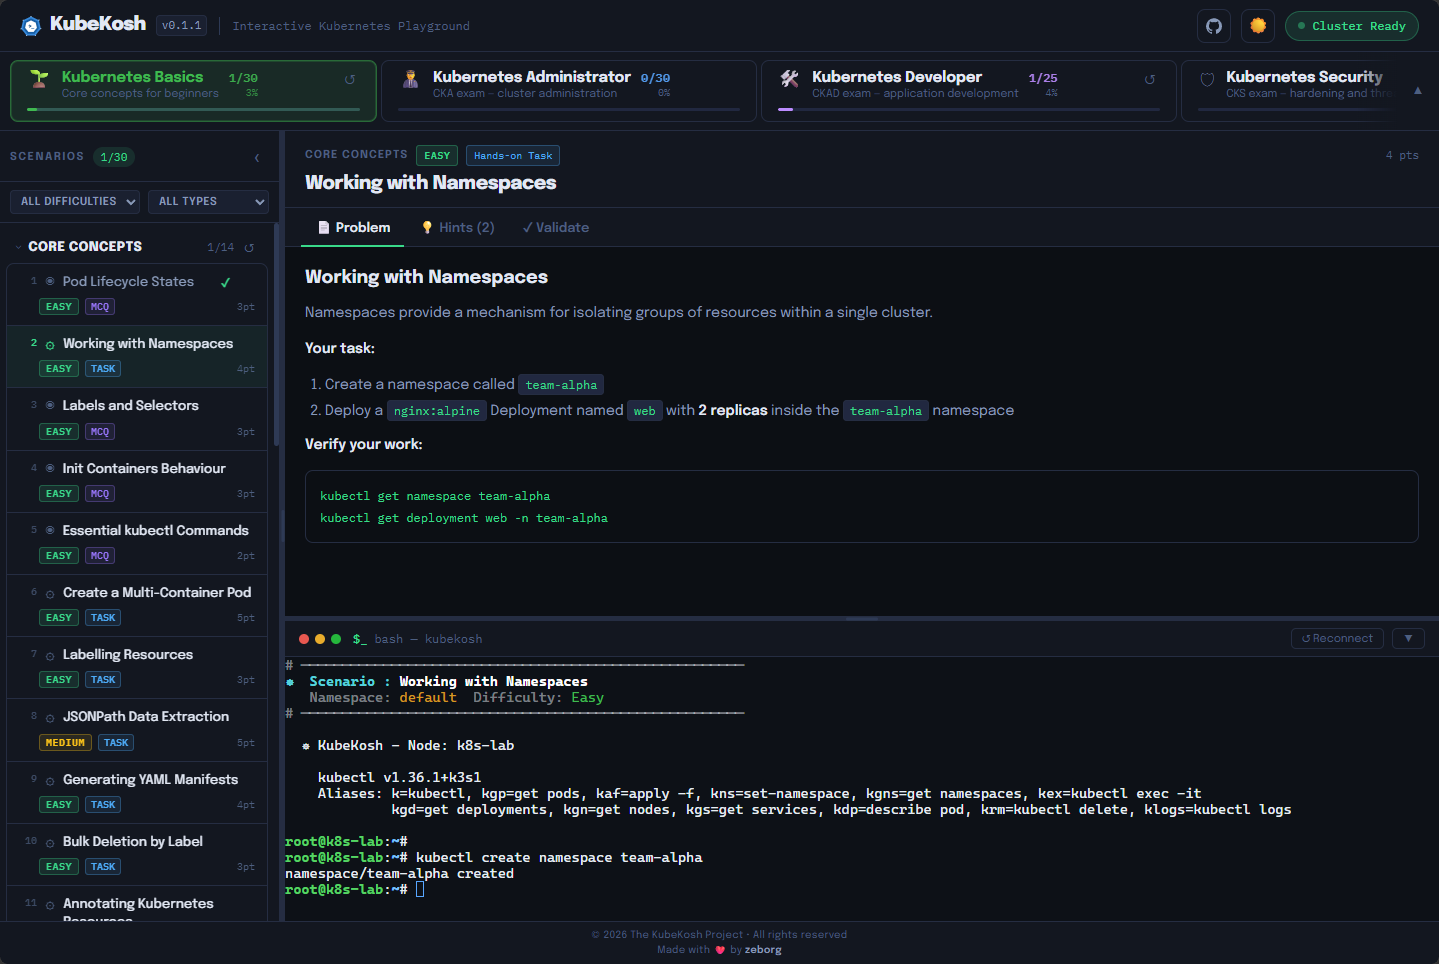Select the Kubernetes Administrator track card

(x=569, y=91)
